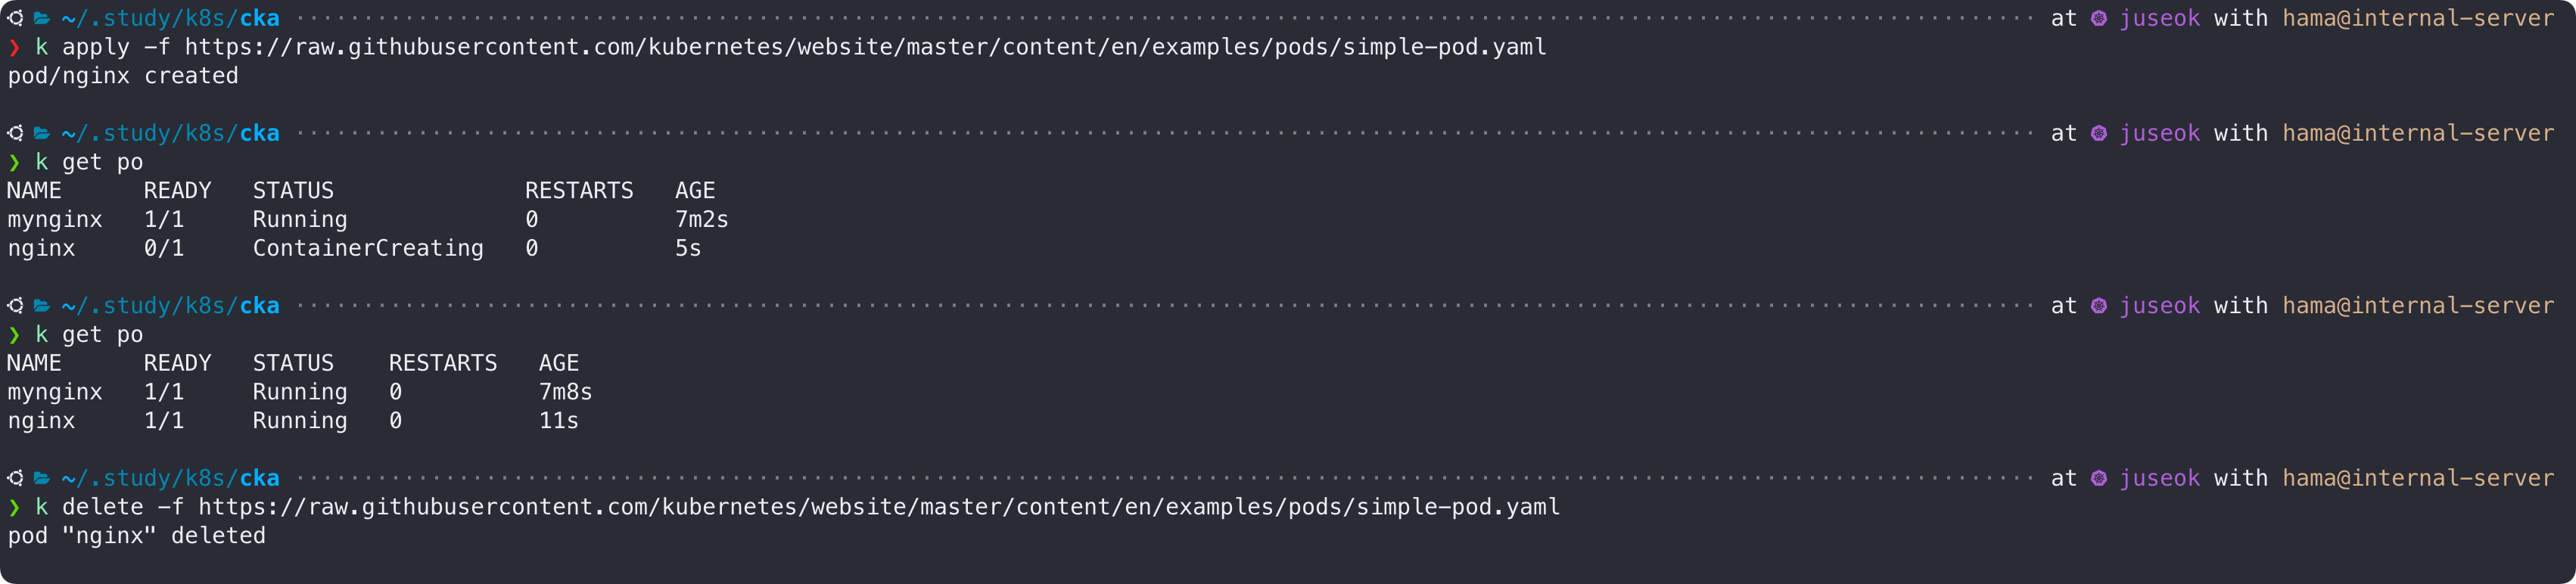Click the OS logo icon on the topmost prompt line

[16, 18]
